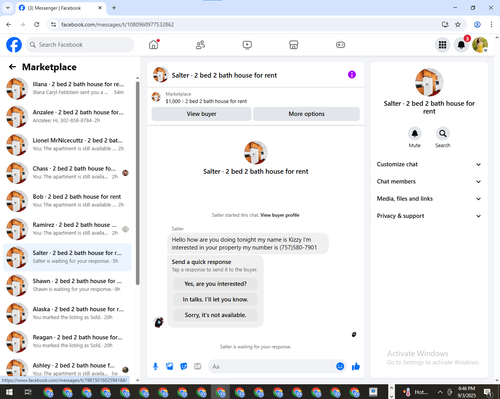500x399 pixels.
Task: Open the Reagan conversation
Action: pyautogui.click(x=67, y=342)
